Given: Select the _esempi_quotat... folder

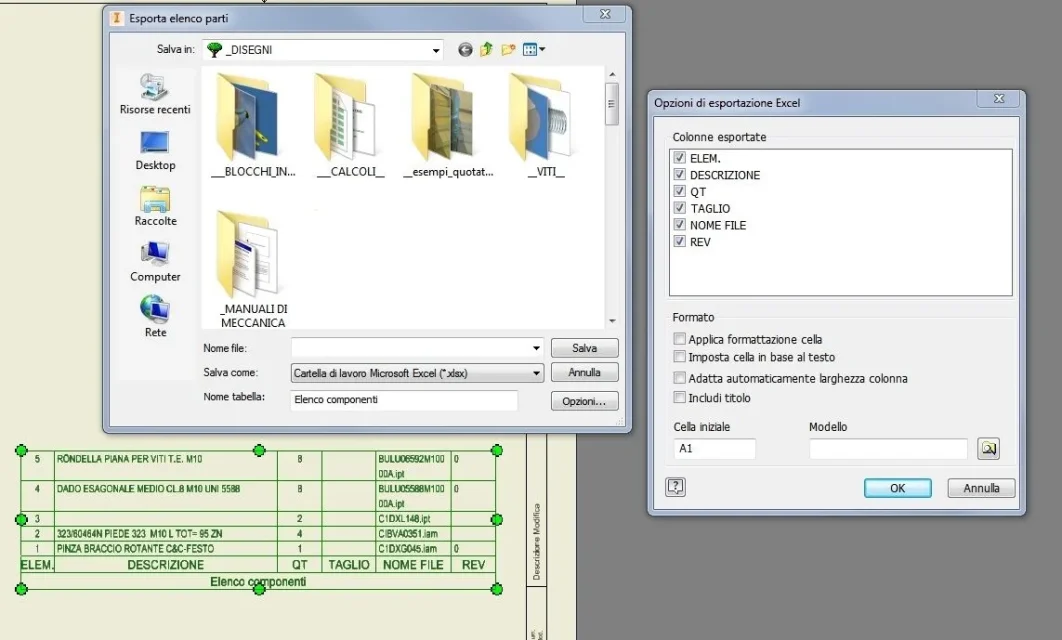Looking at the screenshot, I should (x=448, y=127).
